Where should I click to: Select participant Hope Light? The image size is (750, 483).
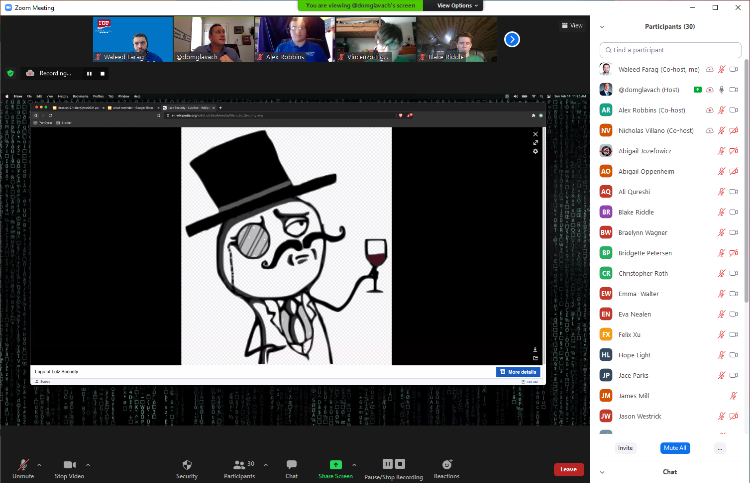[x=670, y=355]
